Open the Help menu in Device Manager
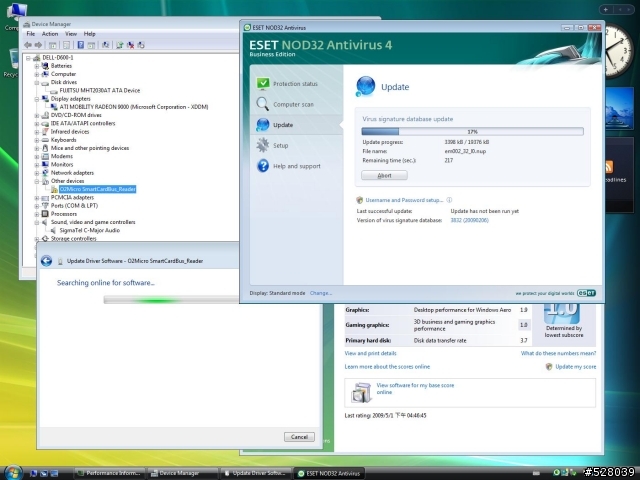The image size is (640, 480). coord(89,34)
